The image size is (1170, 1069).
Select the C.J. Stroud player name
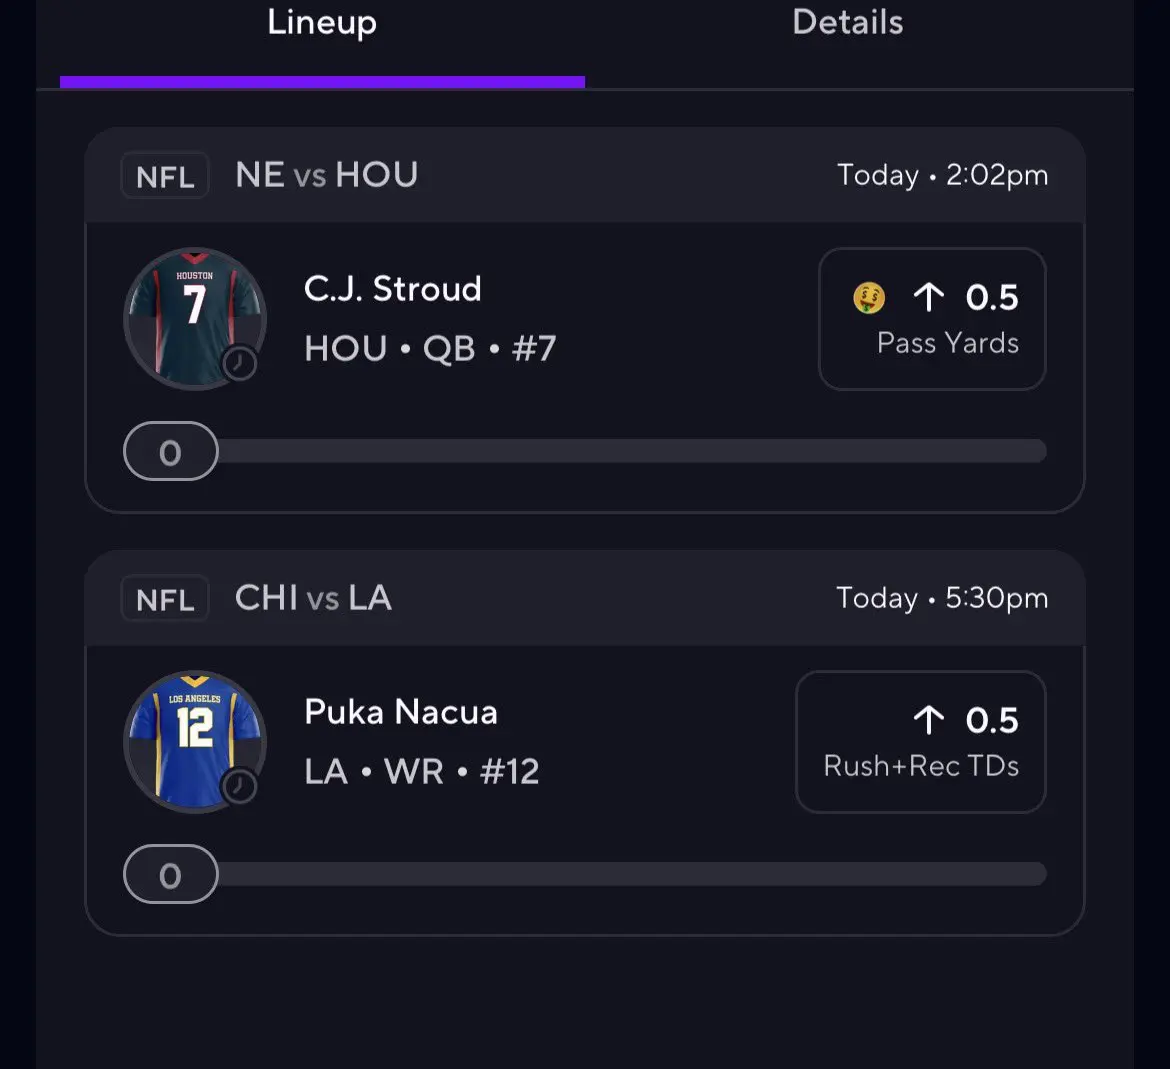point(392,289)
